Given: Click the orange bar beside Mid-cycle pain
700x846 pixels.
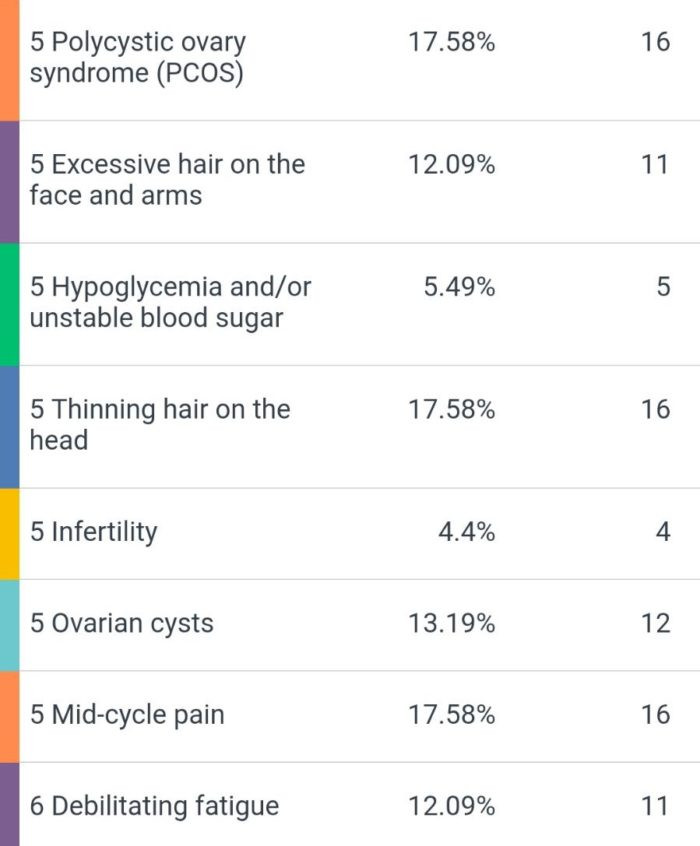Looking at the screenshot, I should tap(9, 717).
